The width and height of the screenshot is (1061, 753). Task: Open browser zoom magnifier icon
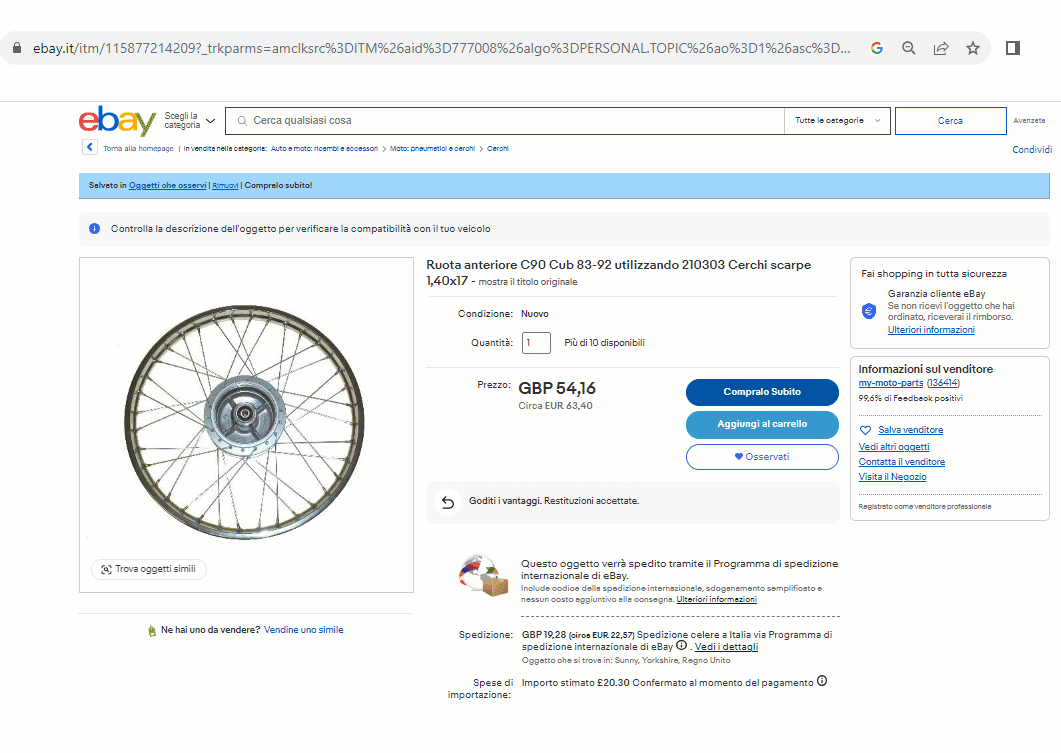[909, 48]
